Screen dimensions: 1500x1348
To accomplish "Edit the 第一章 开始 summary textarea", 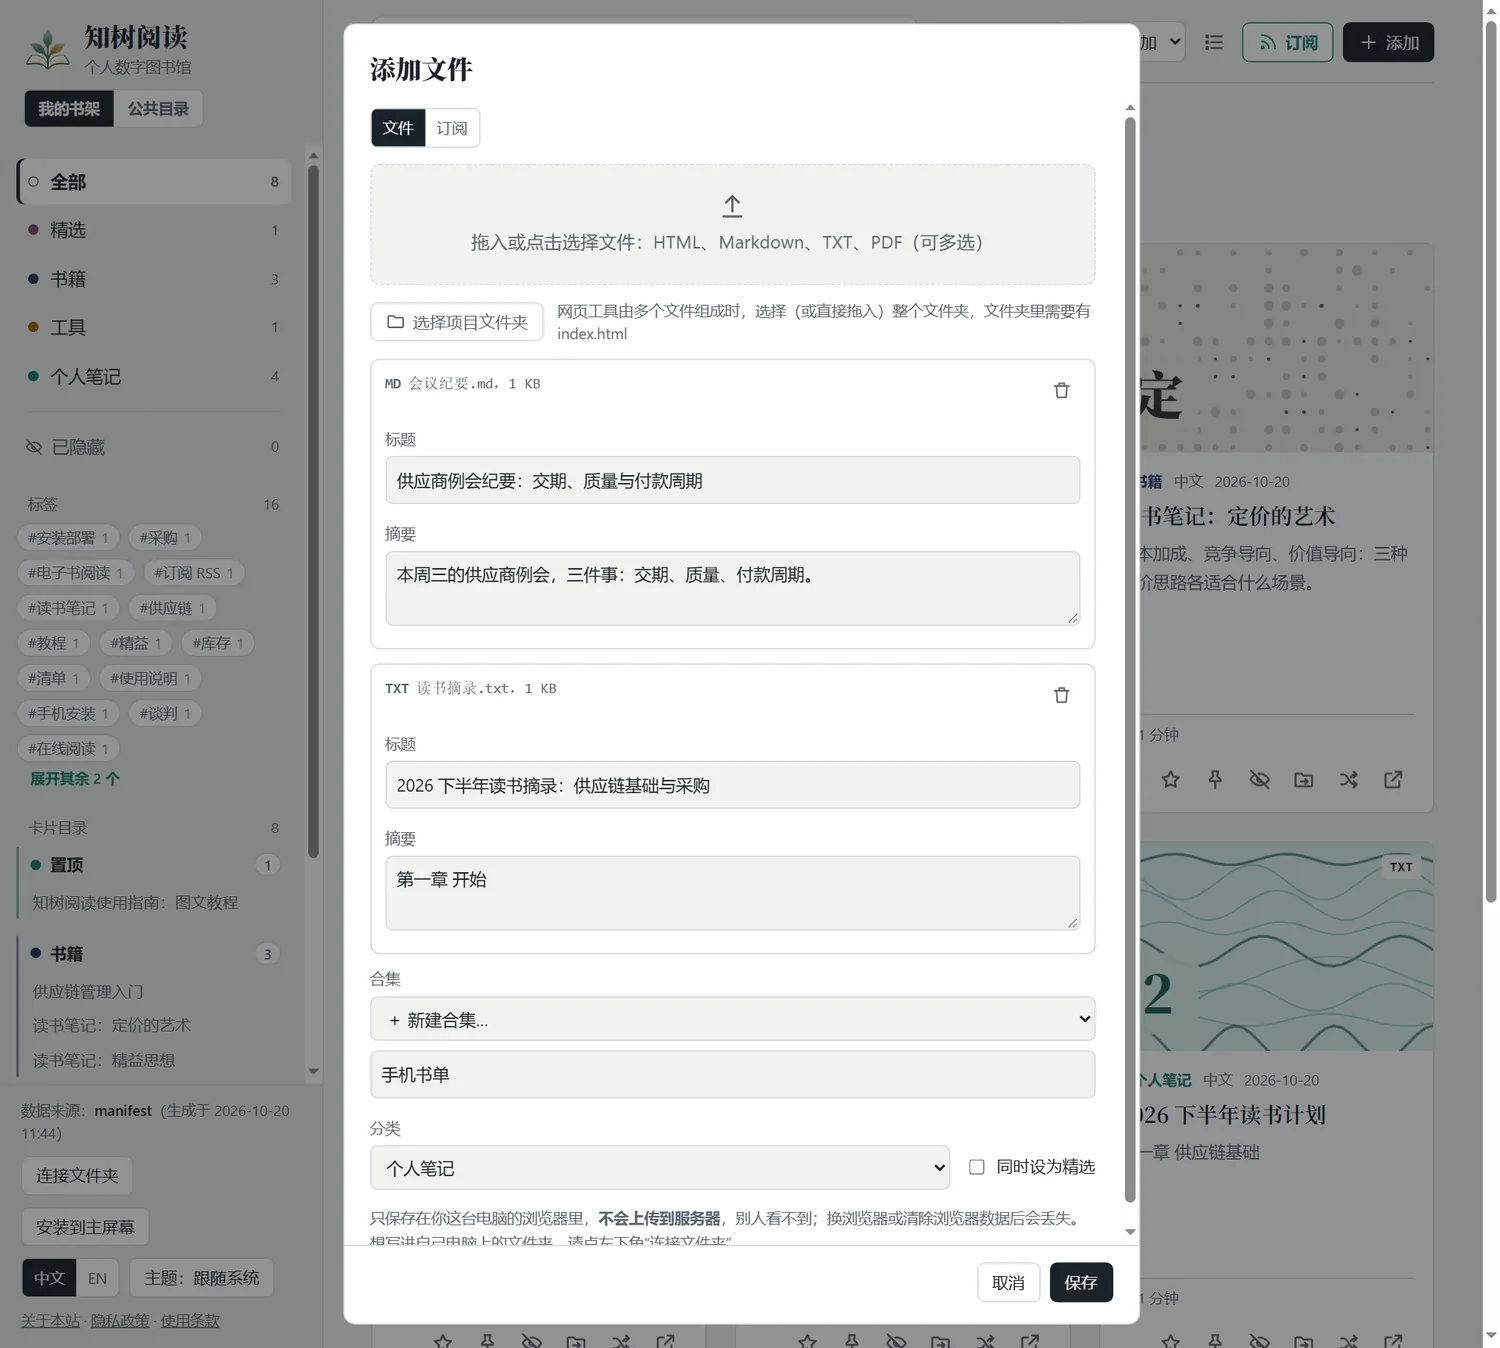I will [x=732, y=893].
